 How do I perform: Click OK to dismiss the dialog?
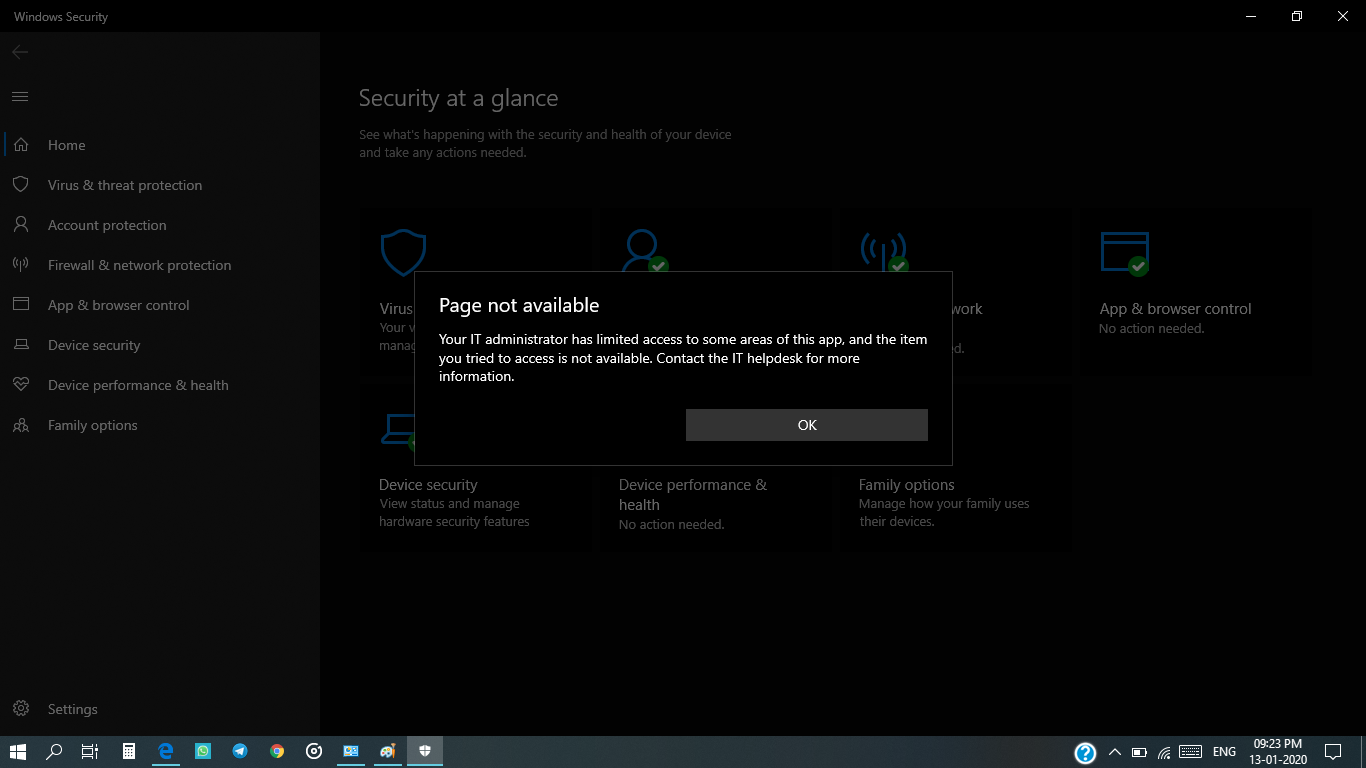coord(806,425)
